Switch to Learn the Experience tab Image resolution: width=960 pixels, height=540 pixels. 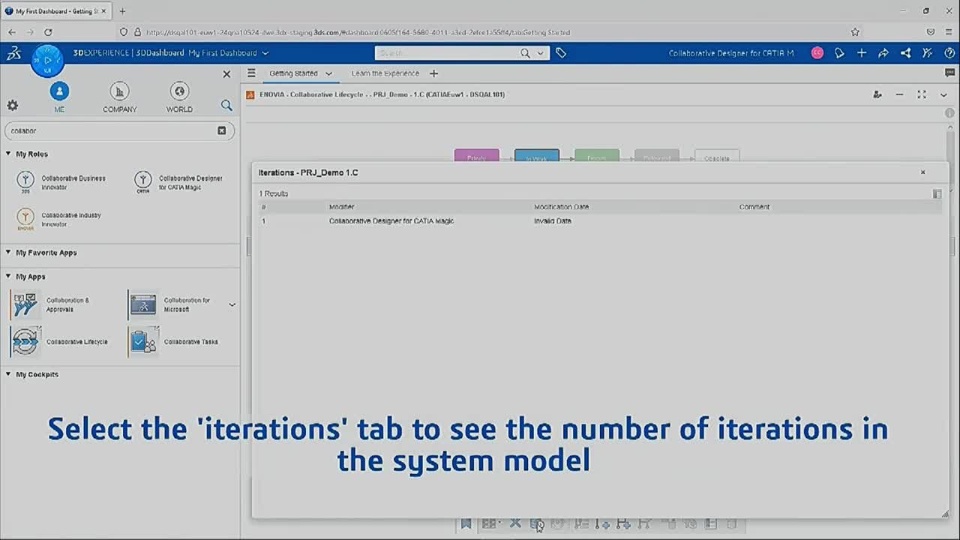[385, 73]
